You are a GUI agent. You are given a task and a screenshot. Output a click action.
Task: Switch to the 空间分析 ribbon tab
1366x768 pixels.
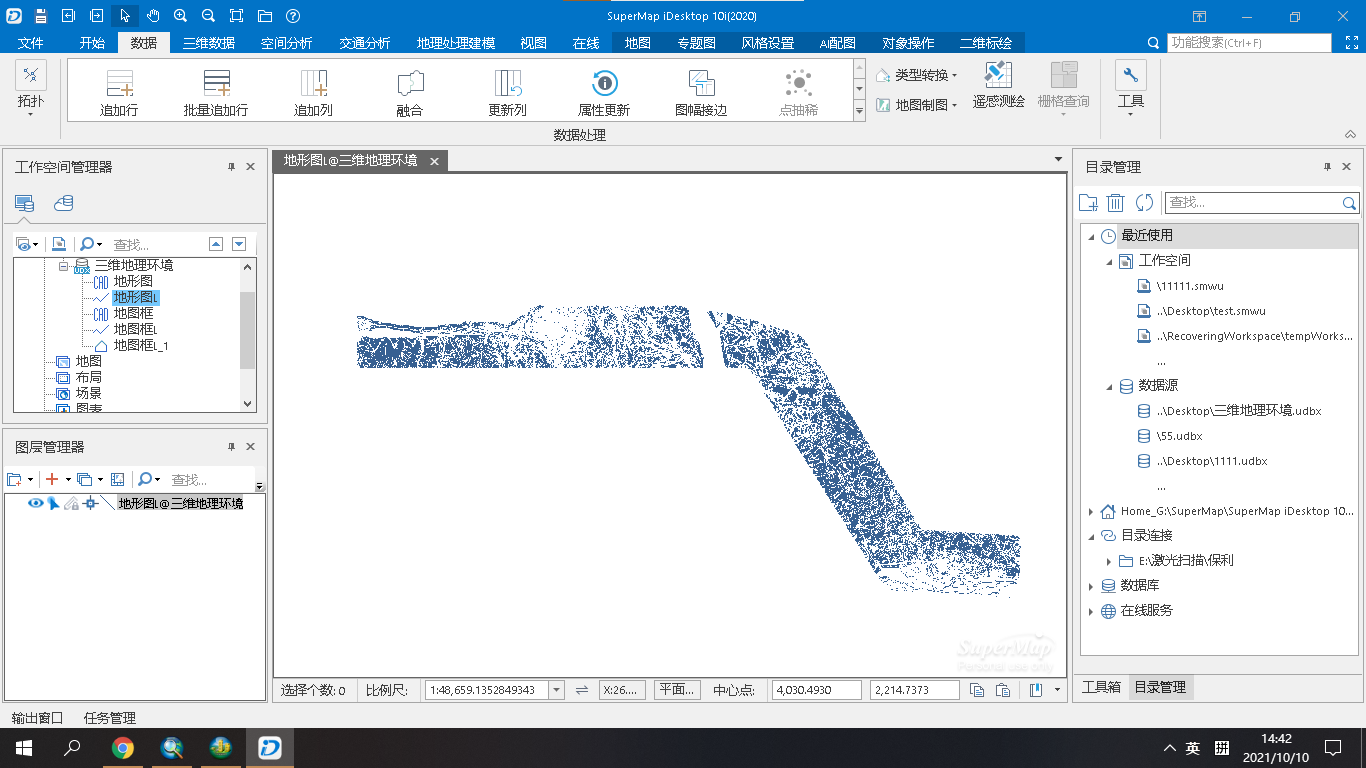point(286,43)
